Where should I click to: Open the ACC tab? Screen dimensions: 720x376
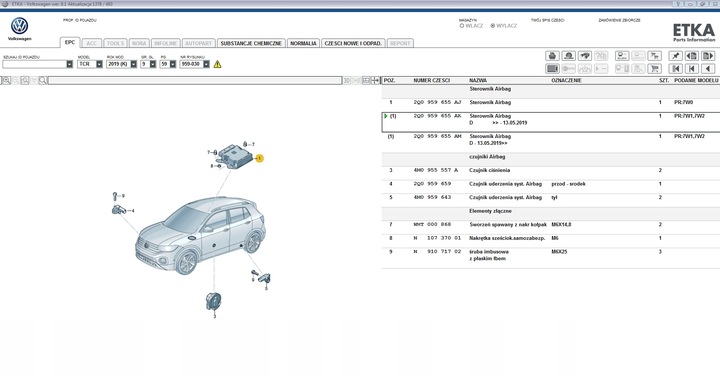tap(92, 43)
